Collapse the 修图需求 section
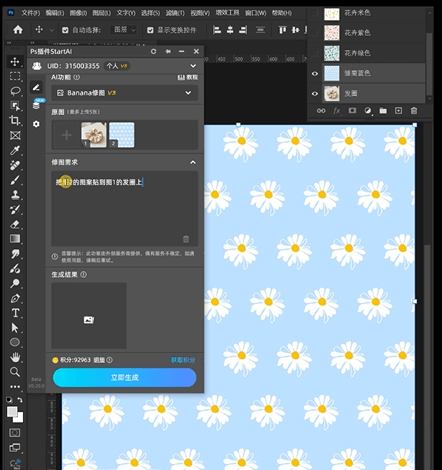Viewport: 442px width, 470px height. click(x=193, y=162)
